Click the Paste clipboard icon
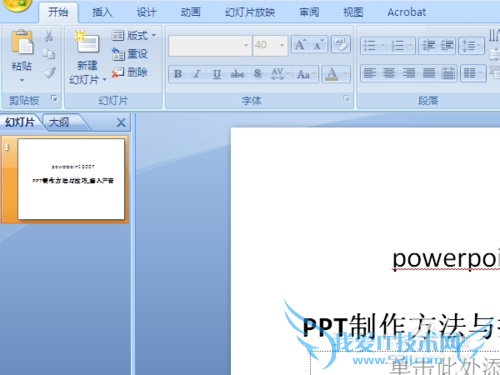Image resolution: width=500 pixels, height=375 pixels. (22, 42)
